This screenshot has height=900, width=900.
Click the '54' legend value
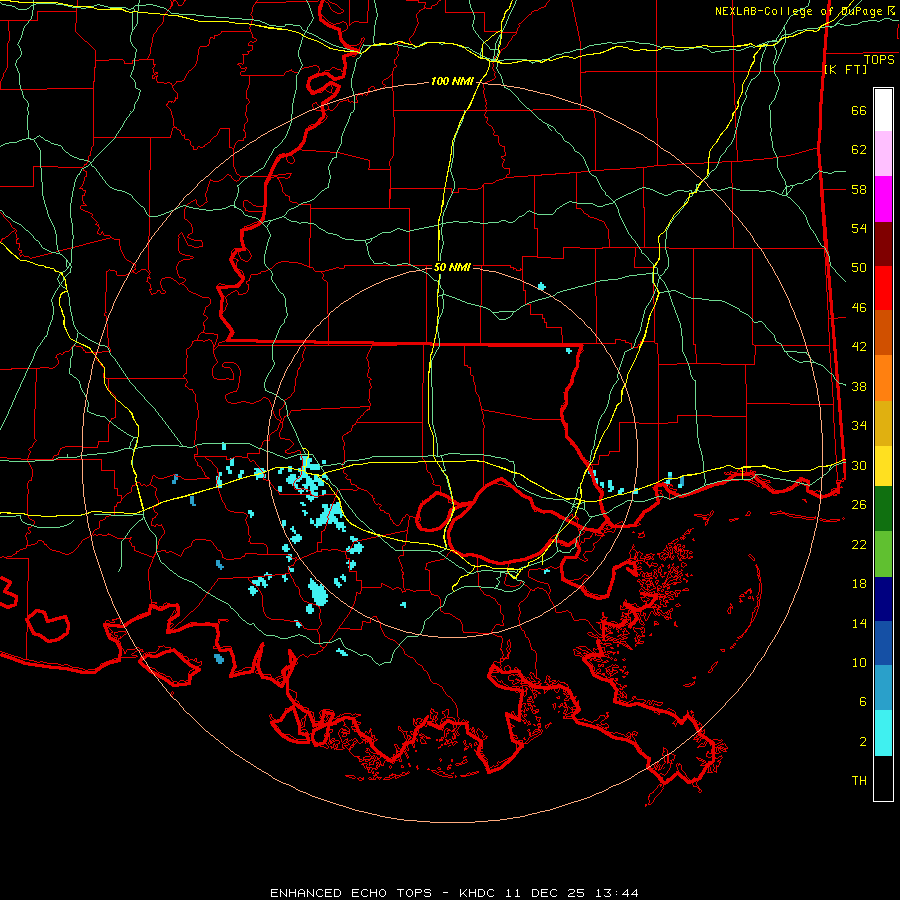pyautogui.click(x=859, y=229)
